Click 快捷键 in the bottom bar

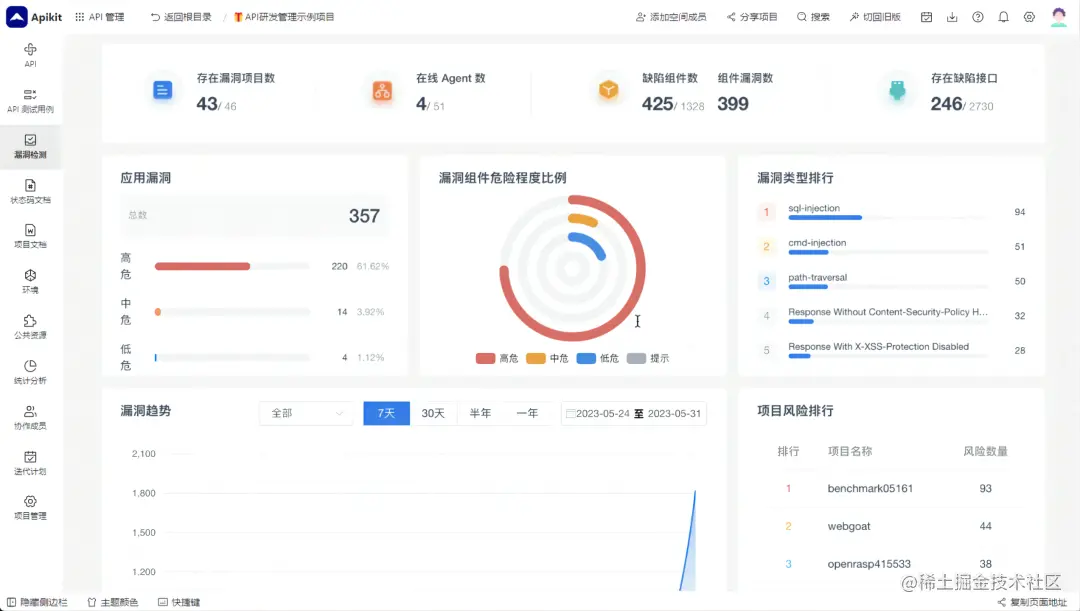coord(179,602)
